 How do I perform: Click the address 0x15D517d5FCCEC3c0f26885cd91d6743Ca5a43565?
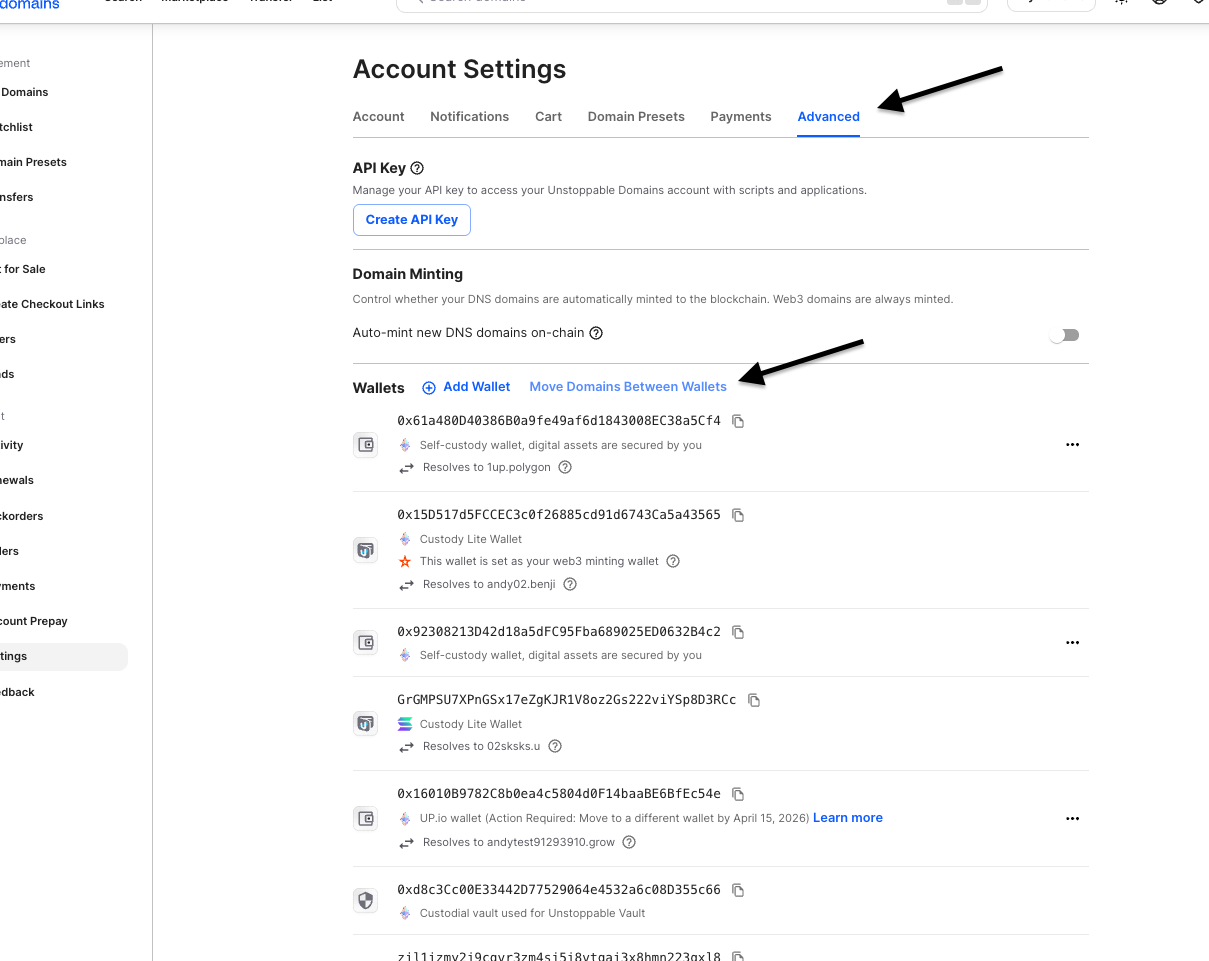click(559, 515)
